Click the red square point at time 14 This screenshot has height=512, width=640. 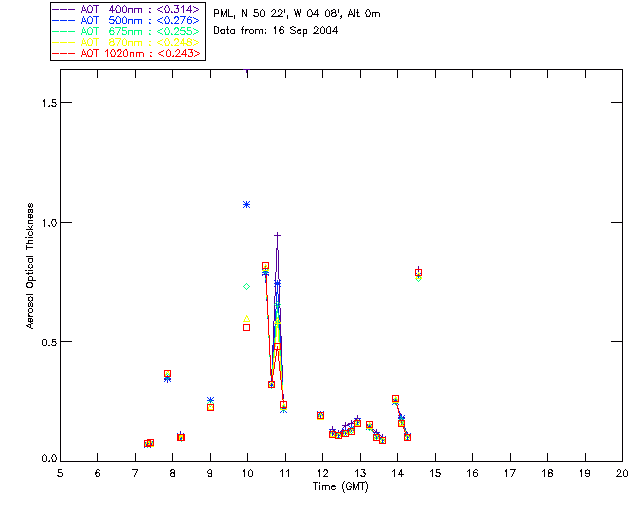pyautogui.click(x=396, y=398)
